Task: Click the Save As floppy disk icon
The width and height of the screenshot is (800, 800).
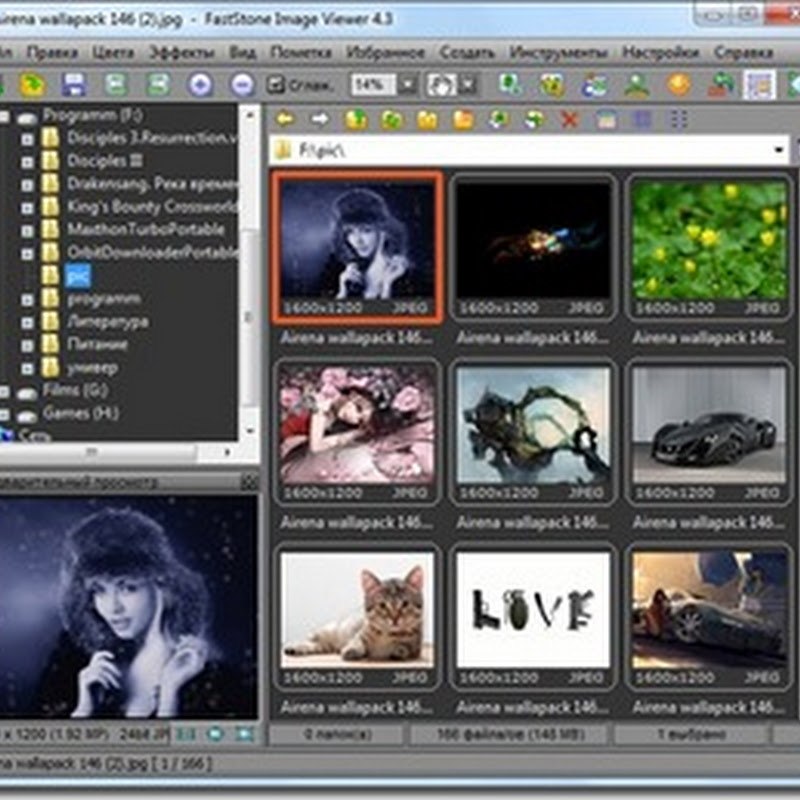Action: coord(73,85)
